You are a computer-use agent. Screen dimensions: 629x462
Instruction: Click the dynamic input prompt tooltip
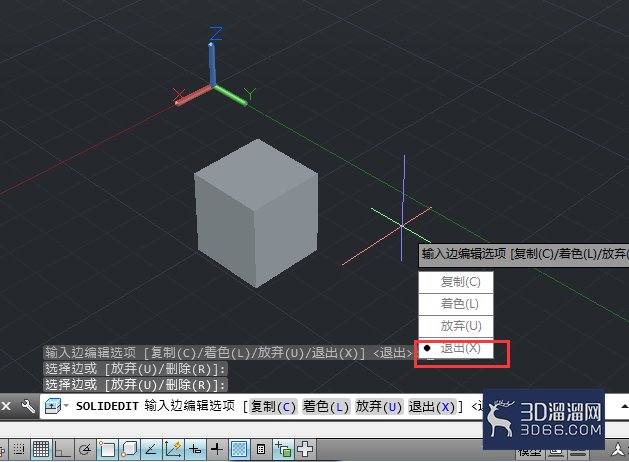[523, 254]
